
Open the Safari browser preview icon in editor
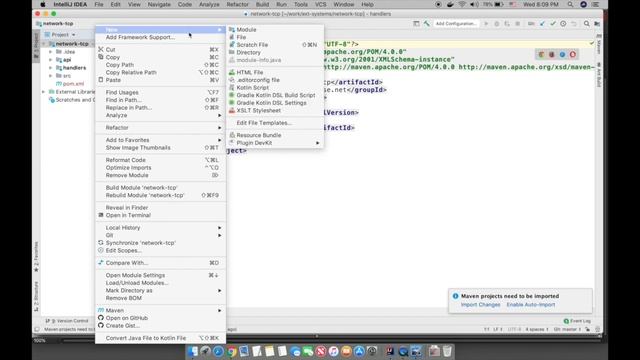562,54
